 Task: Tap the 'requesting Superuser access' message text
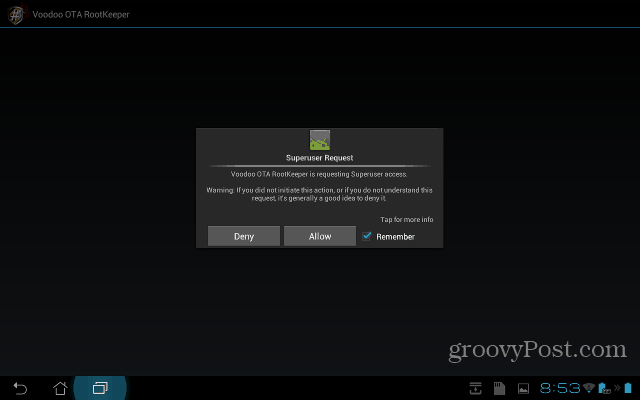click(319, 174)
